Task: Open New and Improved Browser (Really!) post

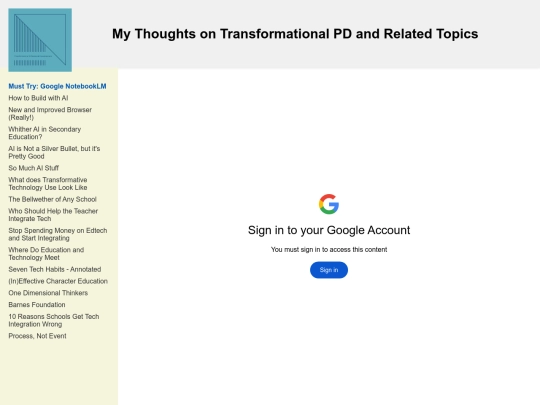Action: (50, 114)
